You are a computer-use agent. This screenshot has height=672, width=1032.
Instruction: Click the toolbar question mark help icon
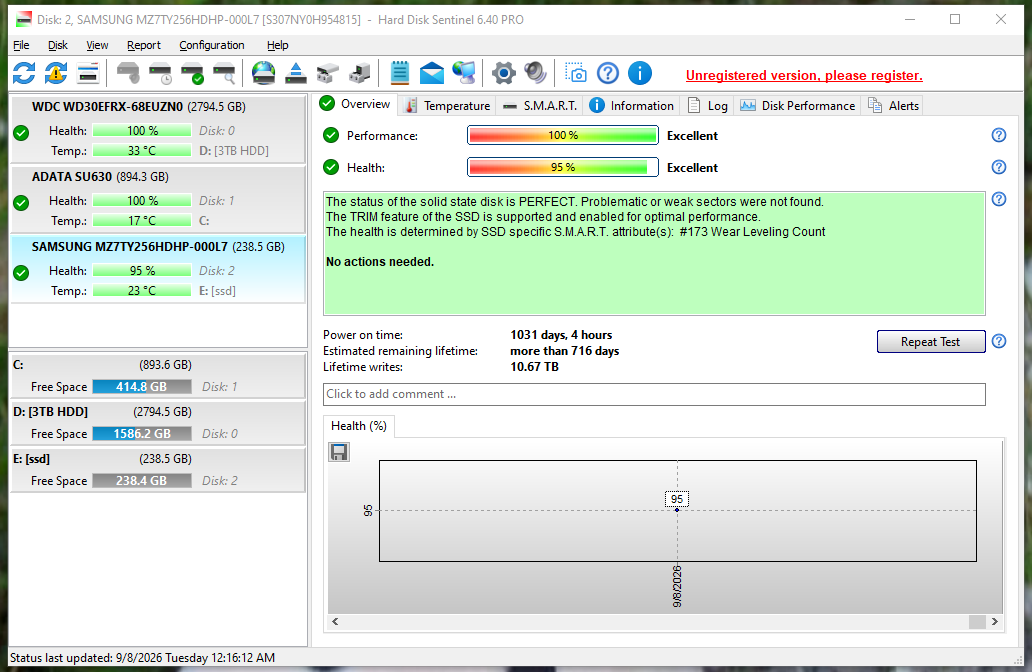click(x=607, y=73)
